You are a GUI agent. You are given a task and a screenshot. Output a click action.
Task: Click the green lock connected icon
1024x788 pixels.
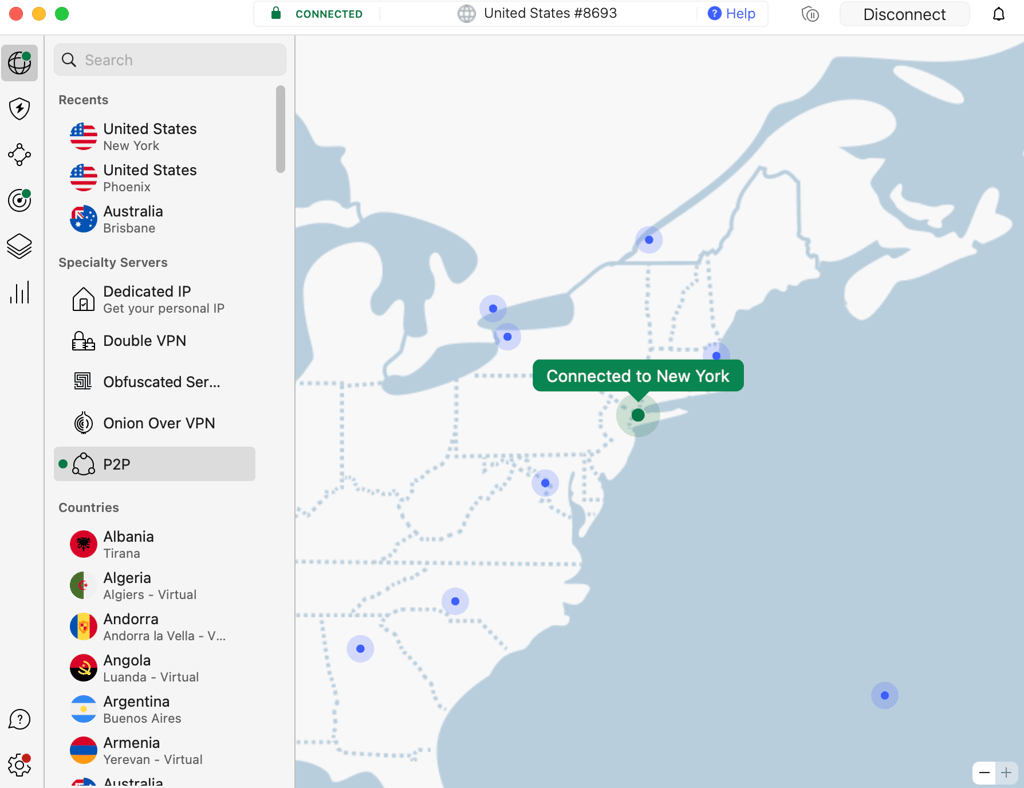pyautogui.click(x=276, y=13)
